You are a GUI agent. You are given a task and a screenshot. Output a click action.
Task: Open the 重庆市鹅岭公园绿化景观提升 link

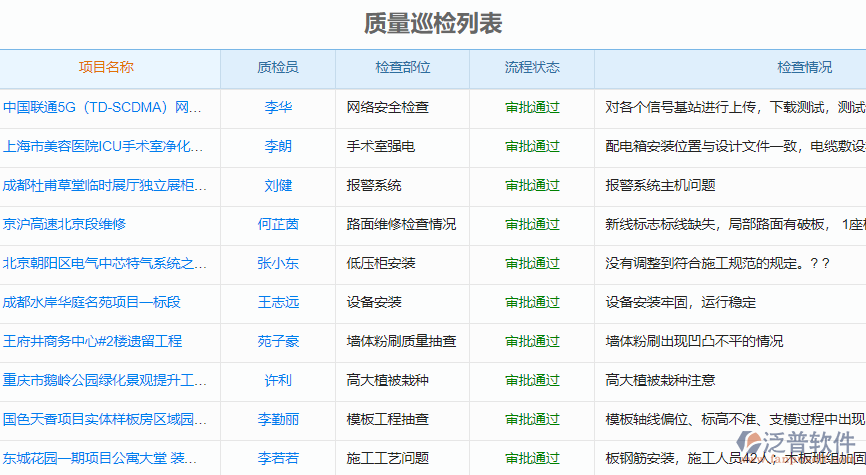tap(104, 380)
